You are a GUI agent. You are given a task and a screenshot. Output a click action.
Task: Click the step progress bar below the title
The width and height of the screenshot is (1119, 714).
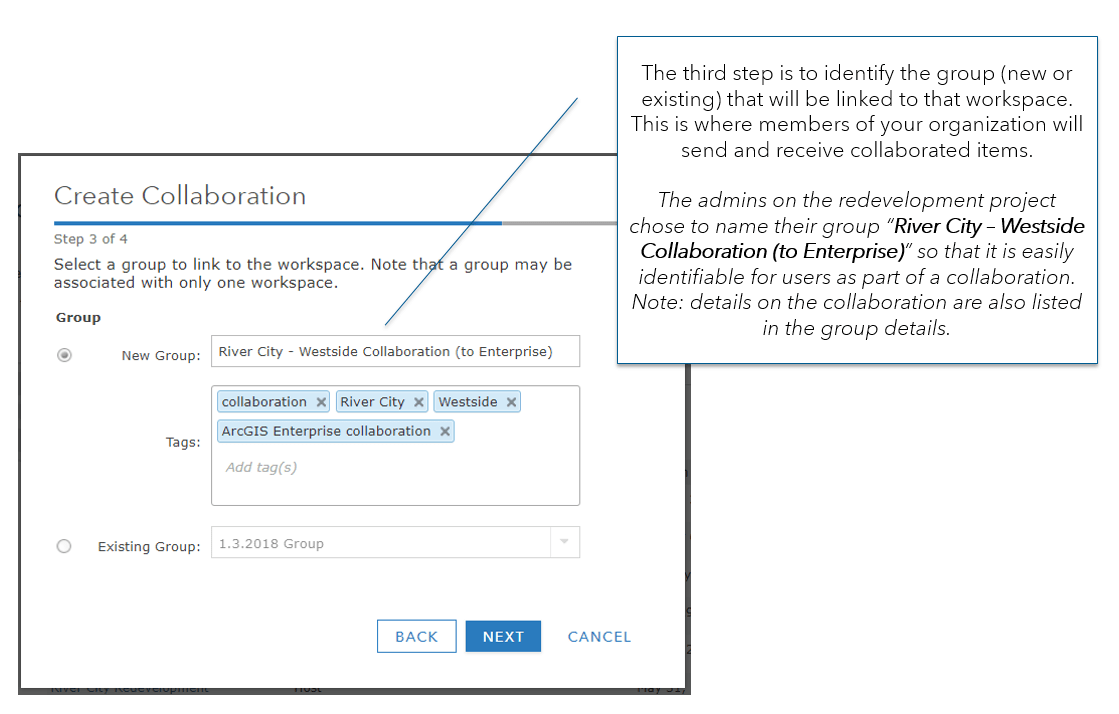(277, 222)
